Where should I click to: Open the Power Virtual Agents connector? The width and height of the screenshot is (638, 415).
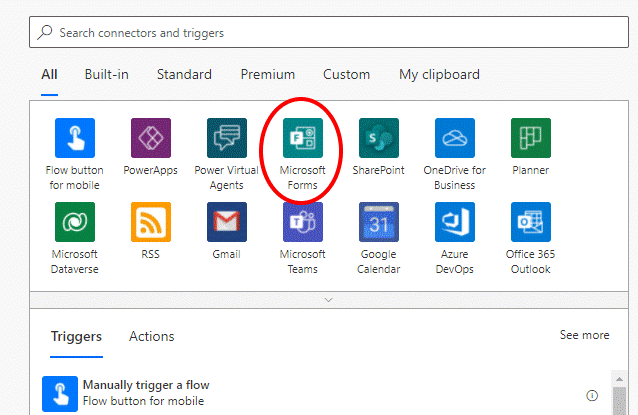[227, 138]
